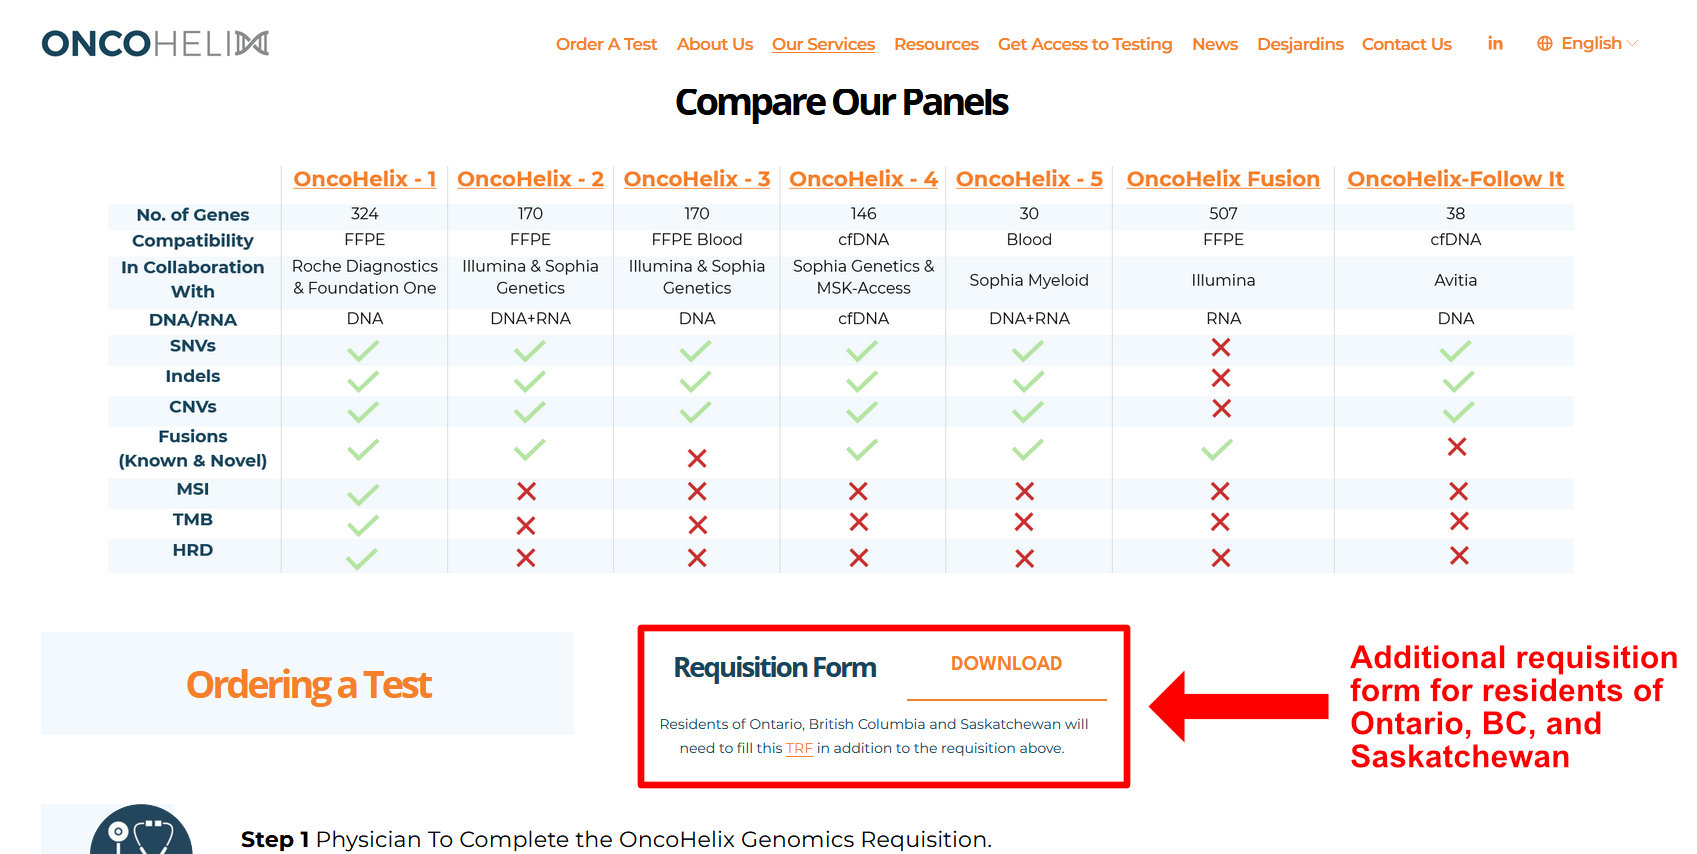This screenshot has height=854, width=1697.
Task: Download the Requisition Form
Action: (x=1006, y=664)
